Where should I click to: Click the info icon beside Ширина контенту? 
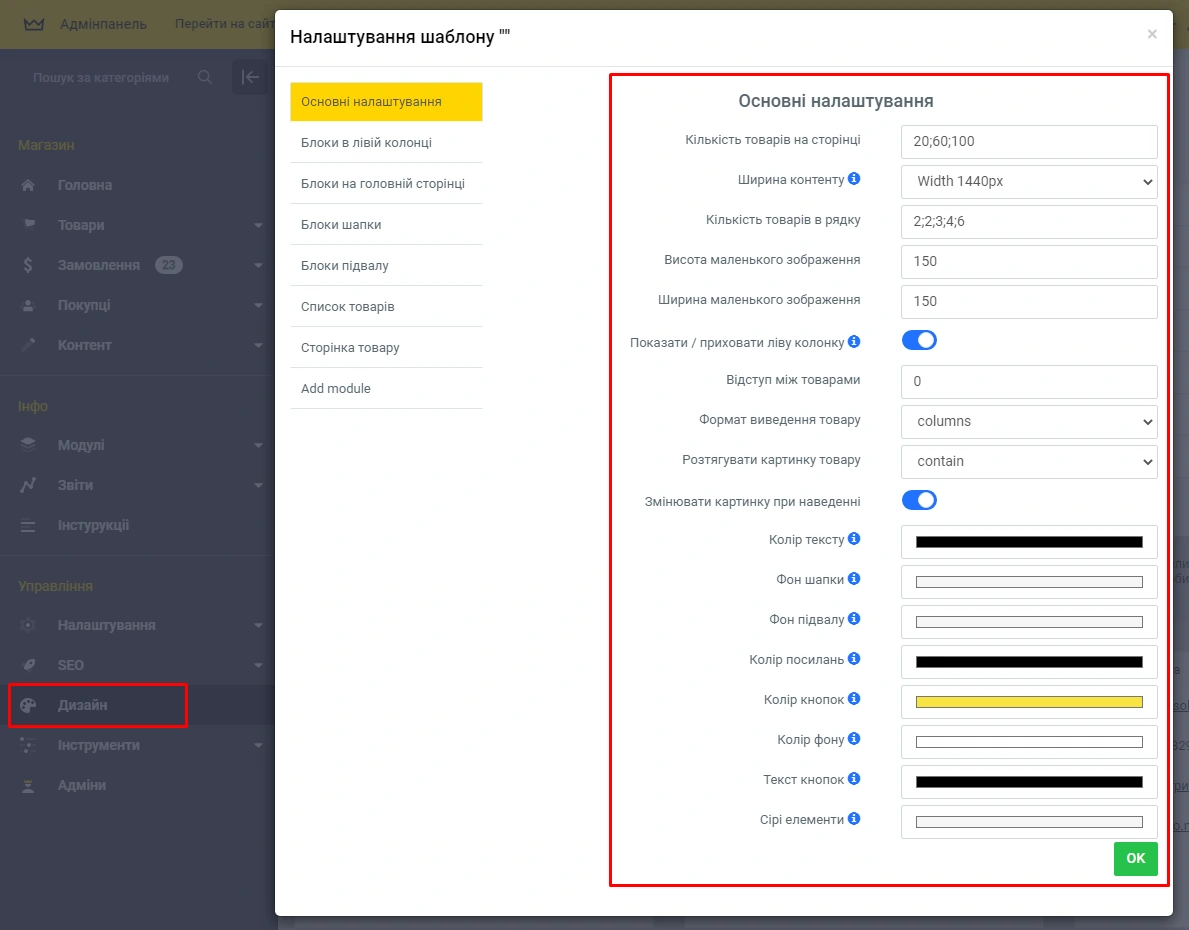(x=854, y=180)
